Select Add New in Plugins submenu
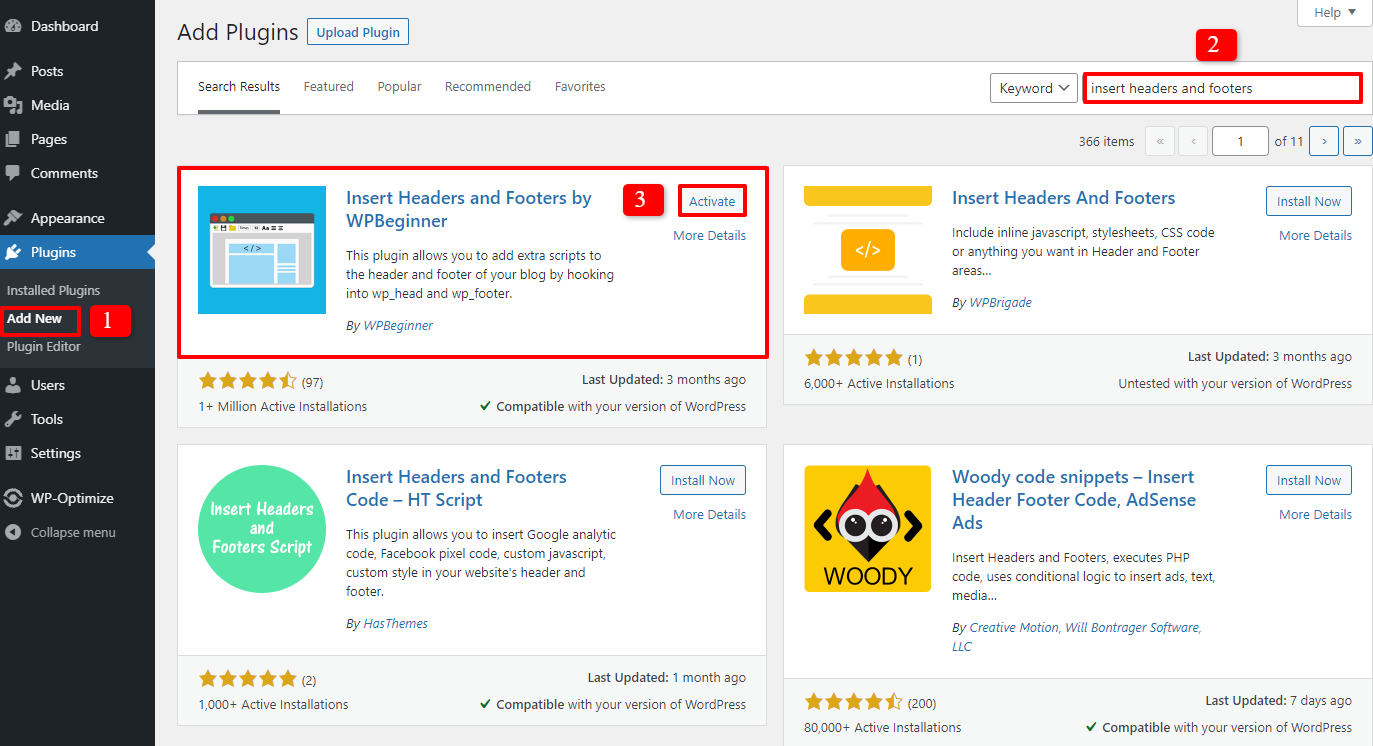 pos(35,319)
